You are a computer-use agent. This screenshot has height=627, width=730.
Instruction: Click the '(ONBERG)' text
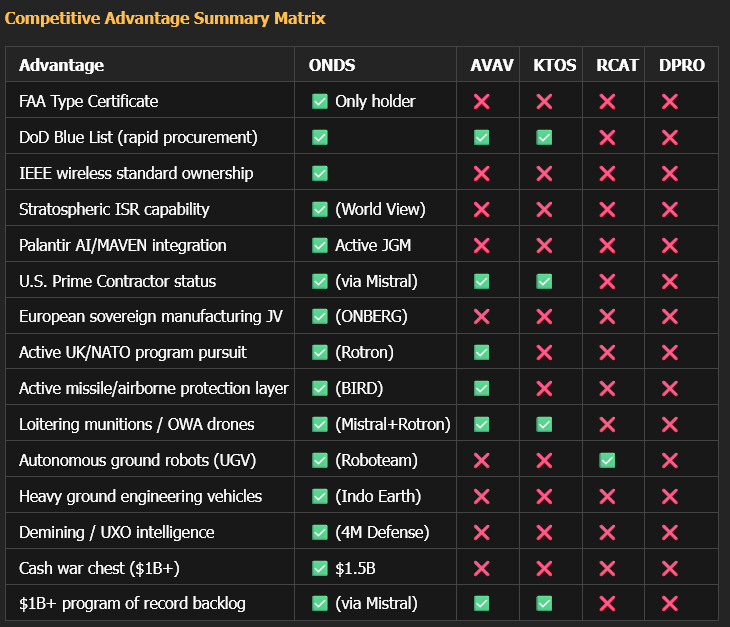[372, 317]
